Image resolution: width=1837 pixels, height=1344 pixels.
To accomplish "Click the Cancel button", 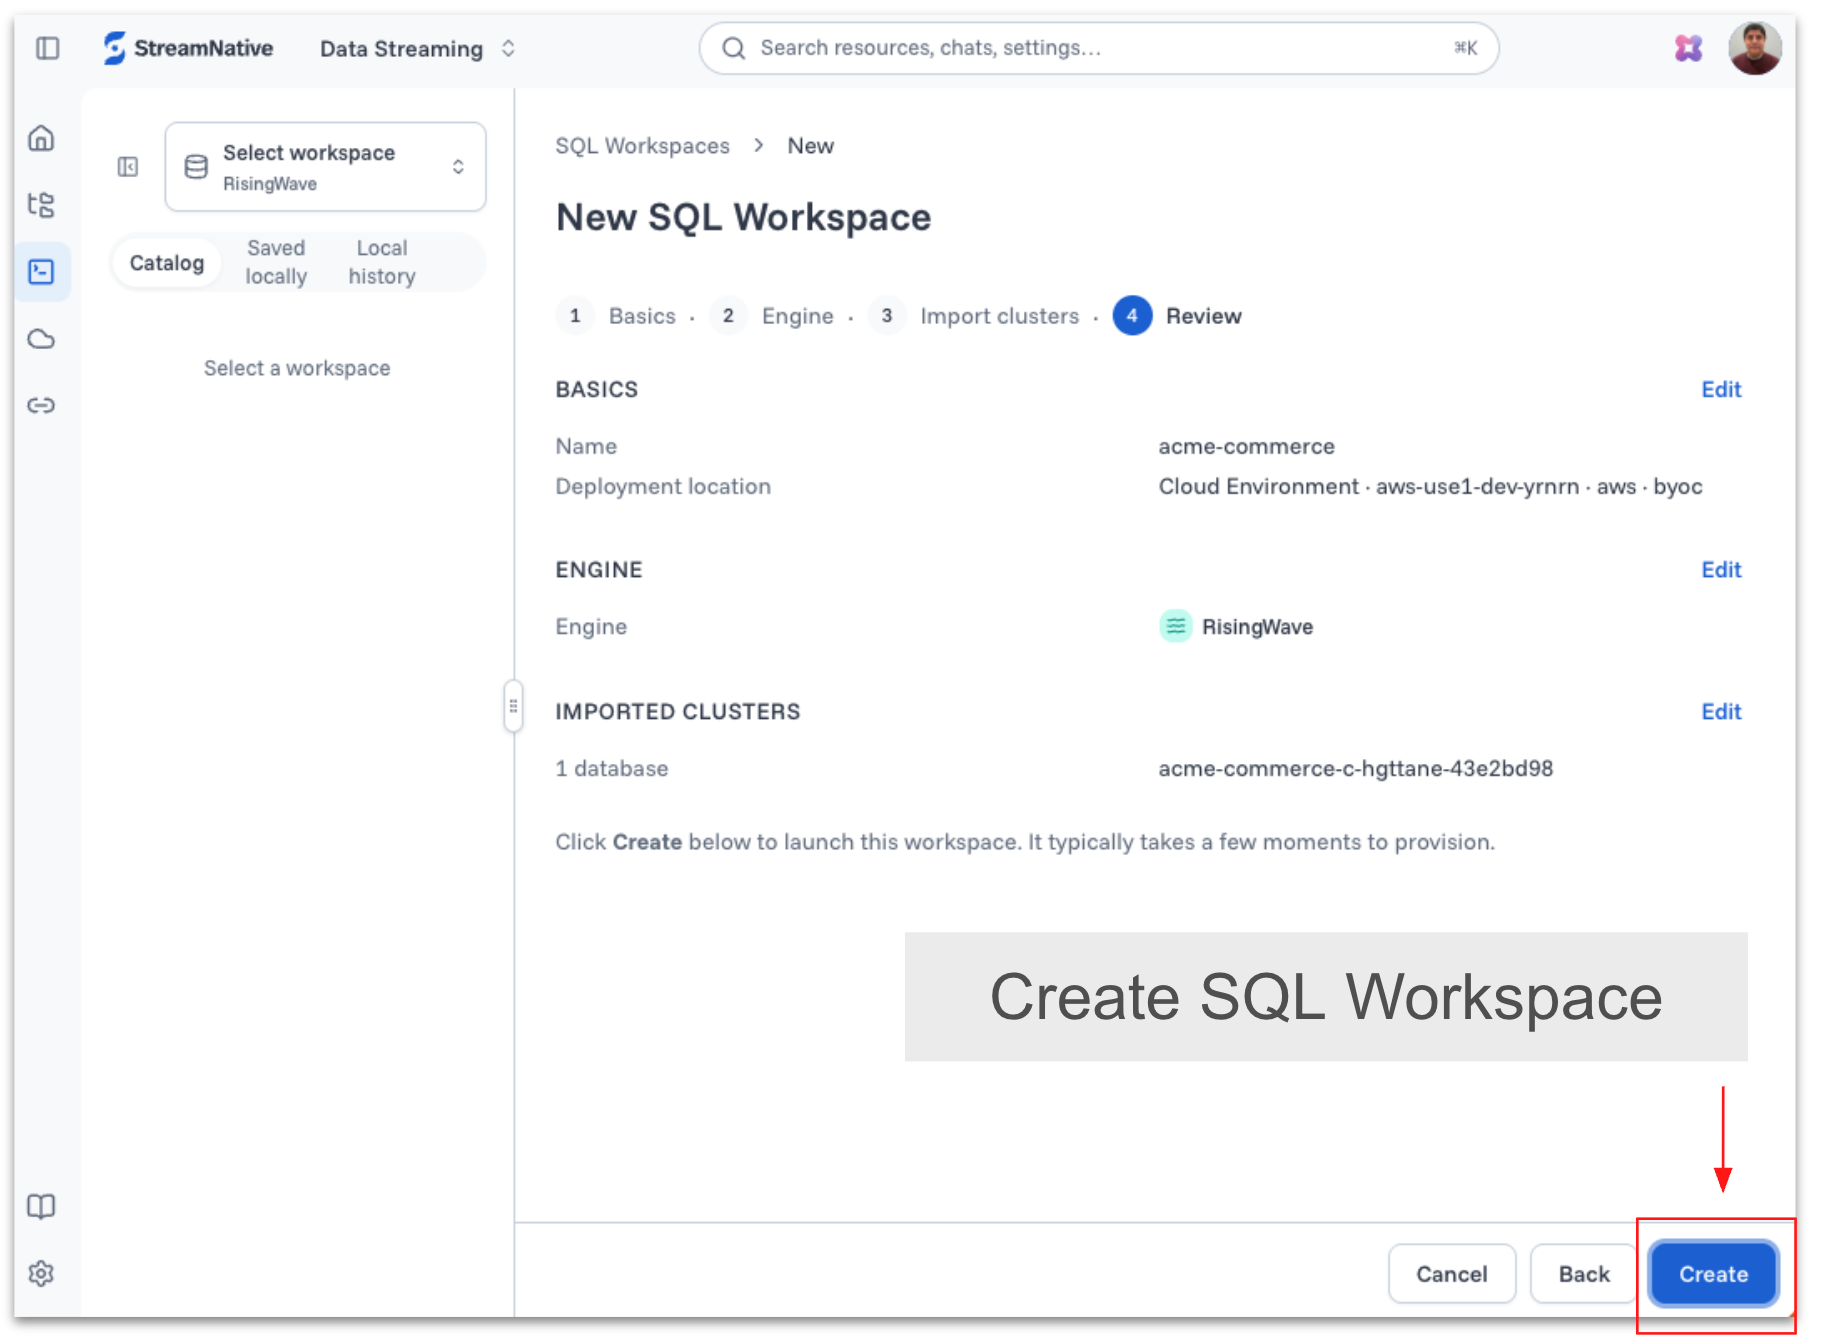I will (1452, 1274).
